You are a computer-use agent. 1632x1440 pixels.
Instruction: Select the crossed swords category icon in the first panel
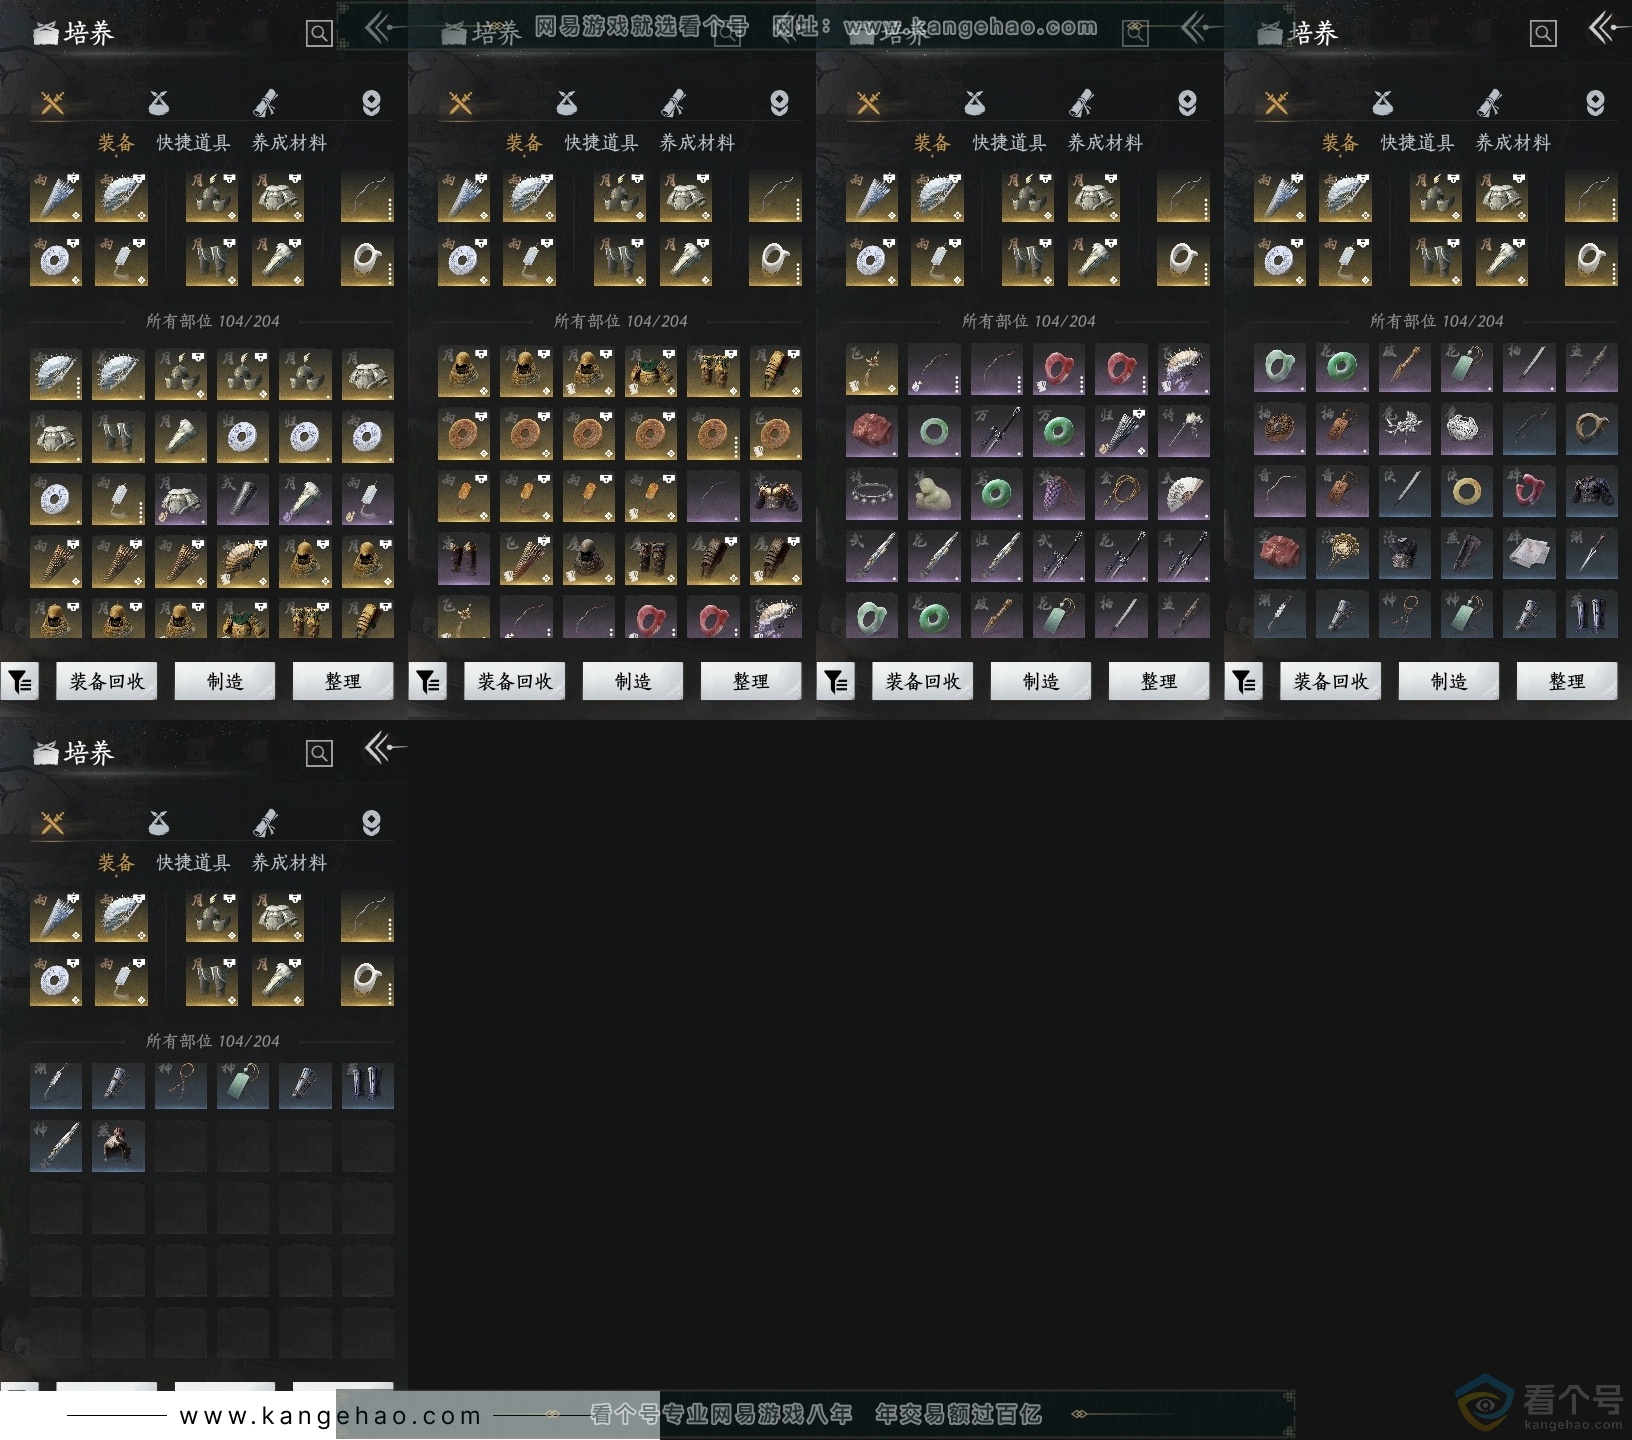pos(53,103)
